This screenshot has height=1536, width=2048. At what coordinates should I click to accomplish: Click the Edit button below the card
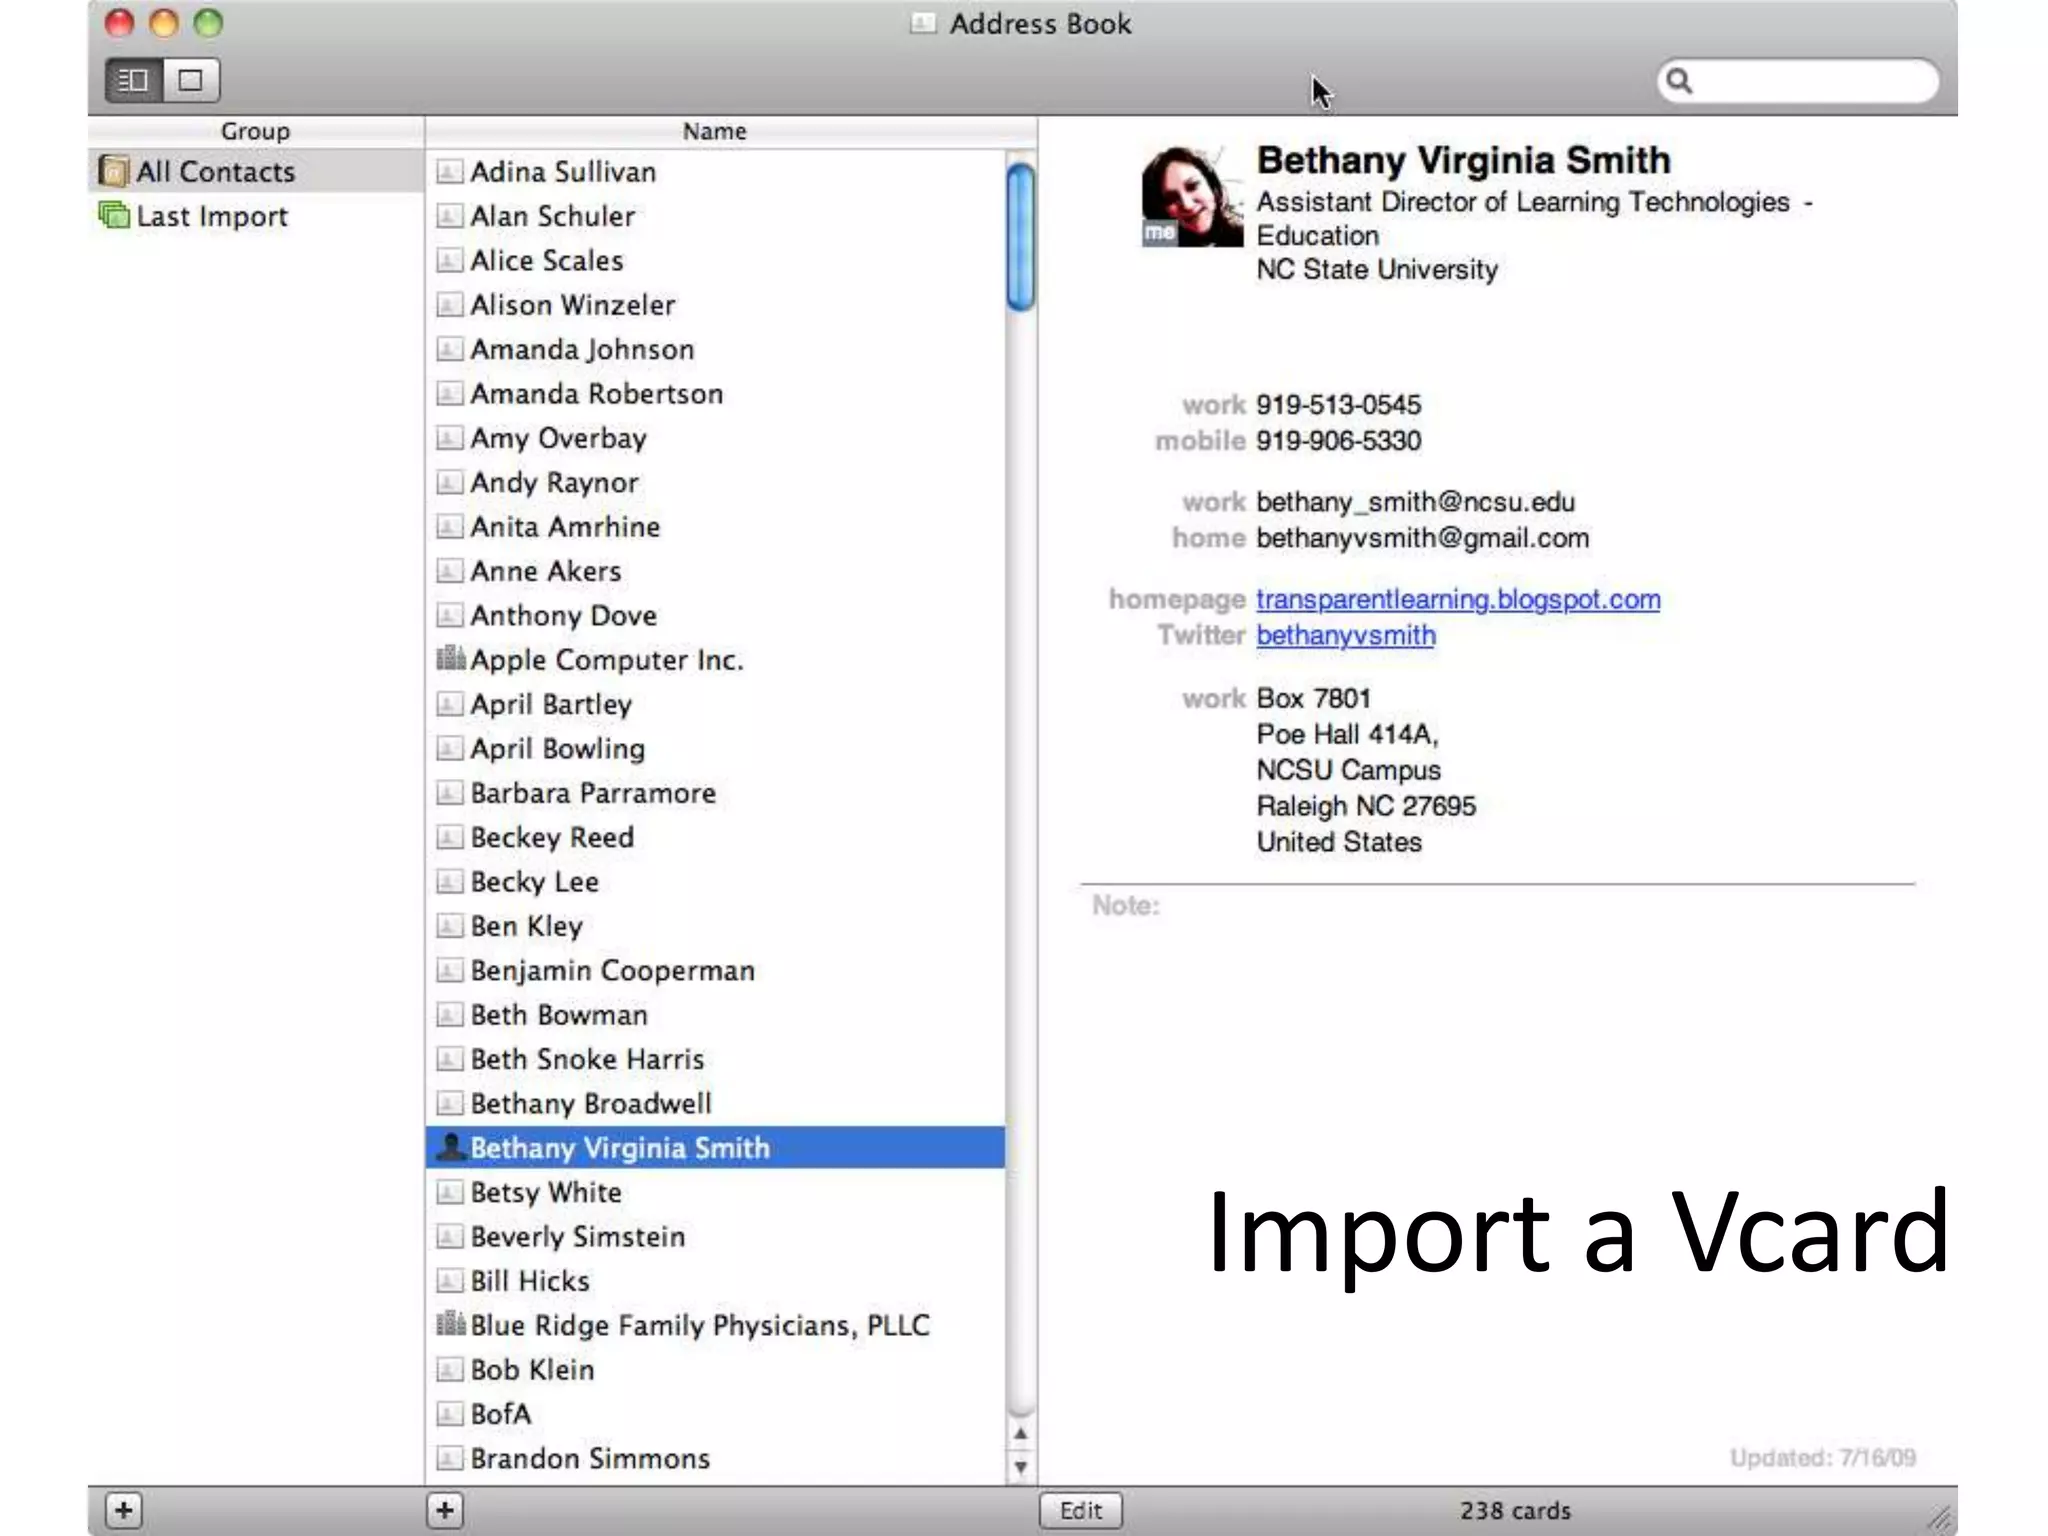point(1081,1510)
